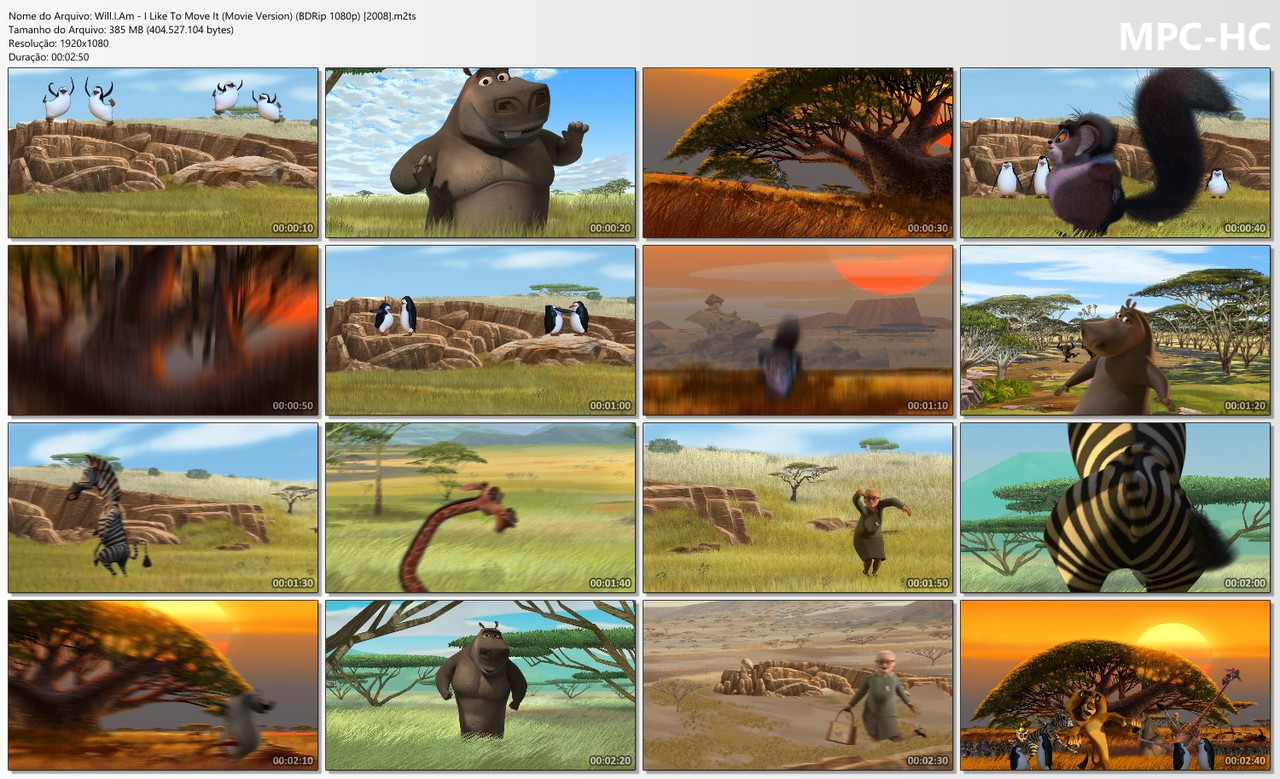Open the running old lady frame at 00:01:50
This screenshot has width=1280, height=779.
(x=796, y=508)
